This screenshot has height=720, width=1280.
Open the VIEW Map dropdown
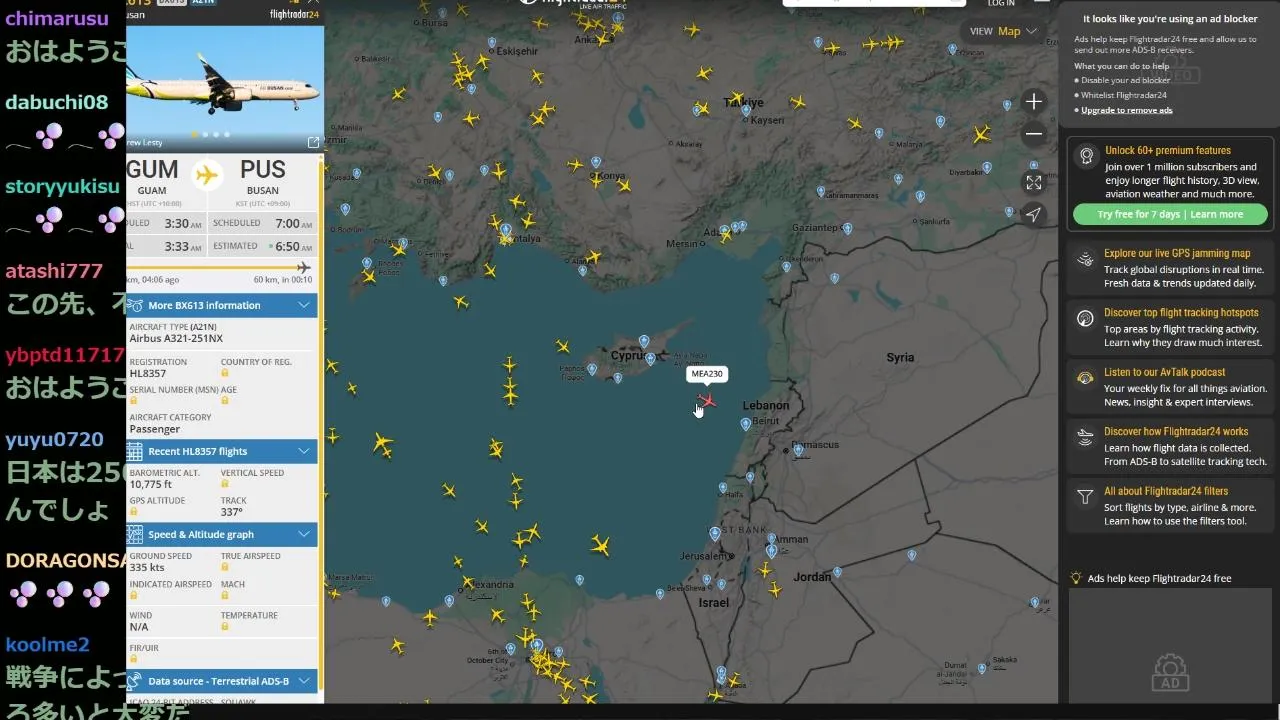pos(1005,31)
